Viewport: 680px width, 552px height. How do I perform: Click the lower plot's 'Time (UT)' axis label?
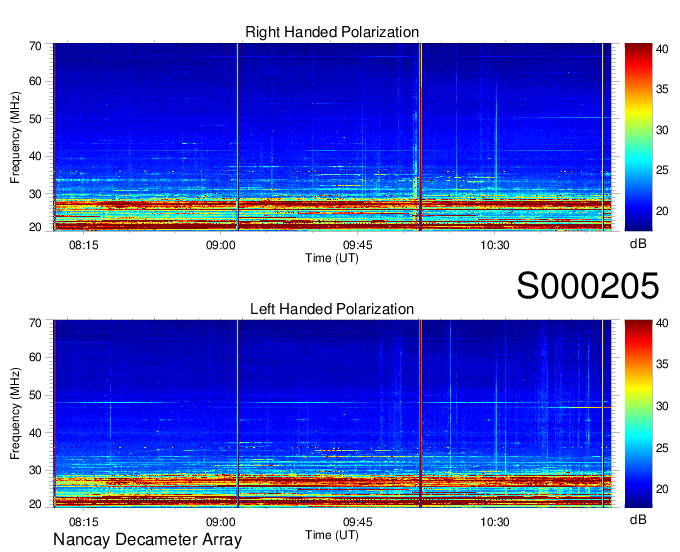tap(332, 535)
